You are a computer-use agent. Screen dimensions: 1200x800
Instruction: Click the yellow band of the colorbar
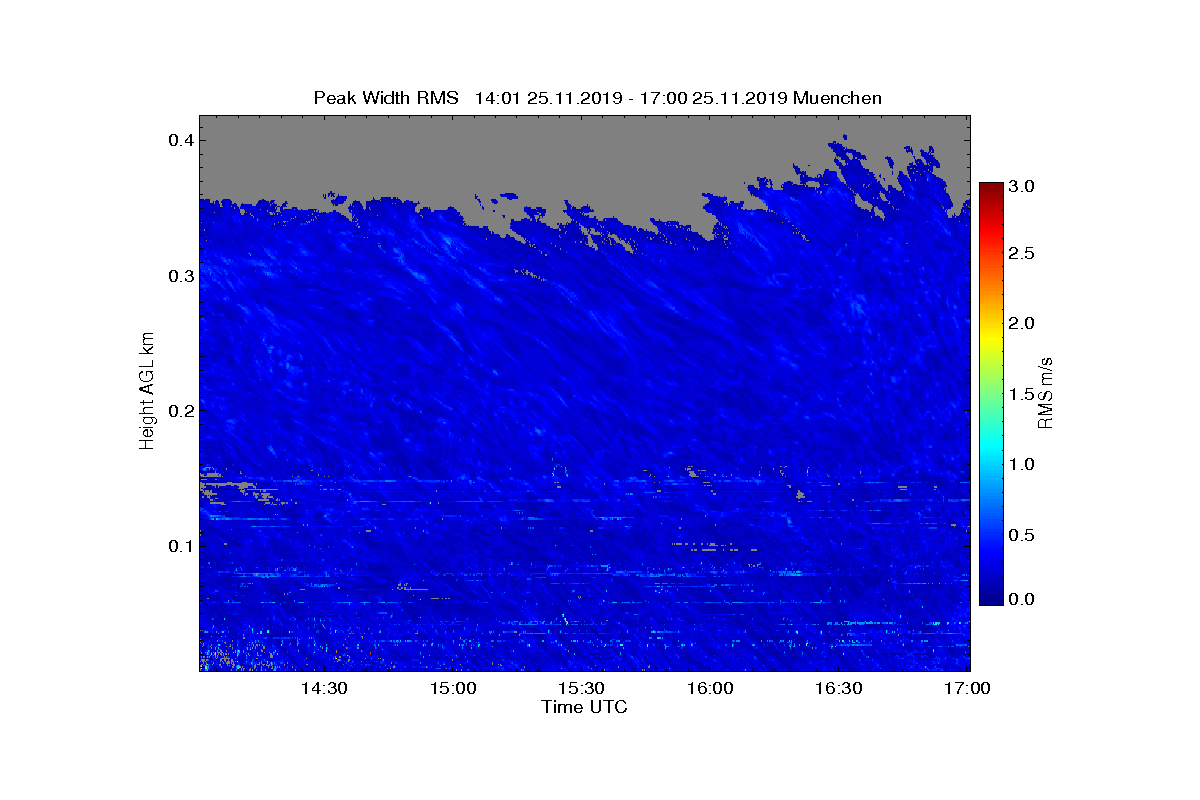(991, 337)
